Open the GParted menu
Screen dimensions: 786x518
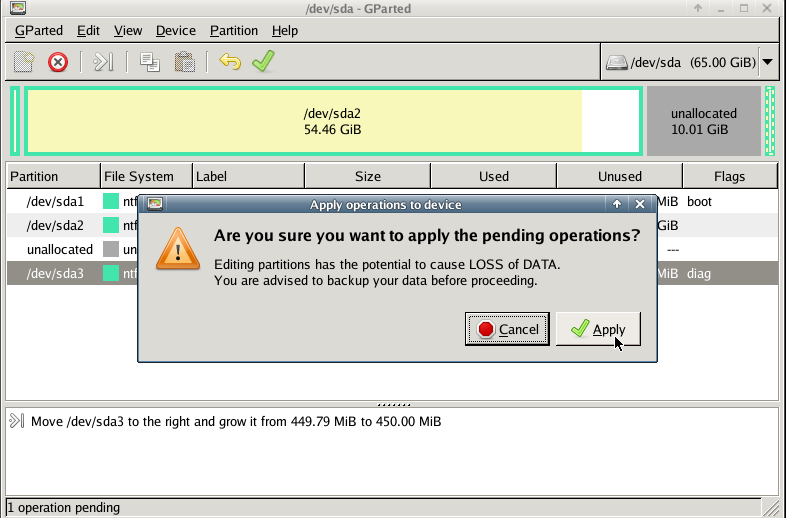[x=39, y=30]
